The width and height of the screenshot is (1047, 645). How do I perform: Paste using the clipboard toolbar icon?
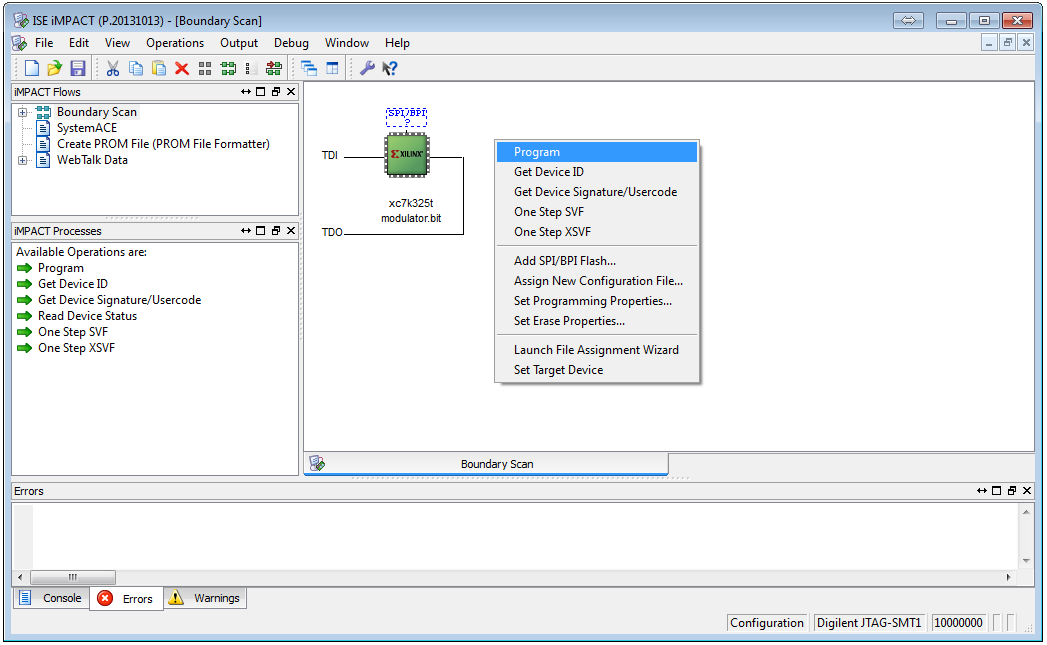[x=159, y=68]
